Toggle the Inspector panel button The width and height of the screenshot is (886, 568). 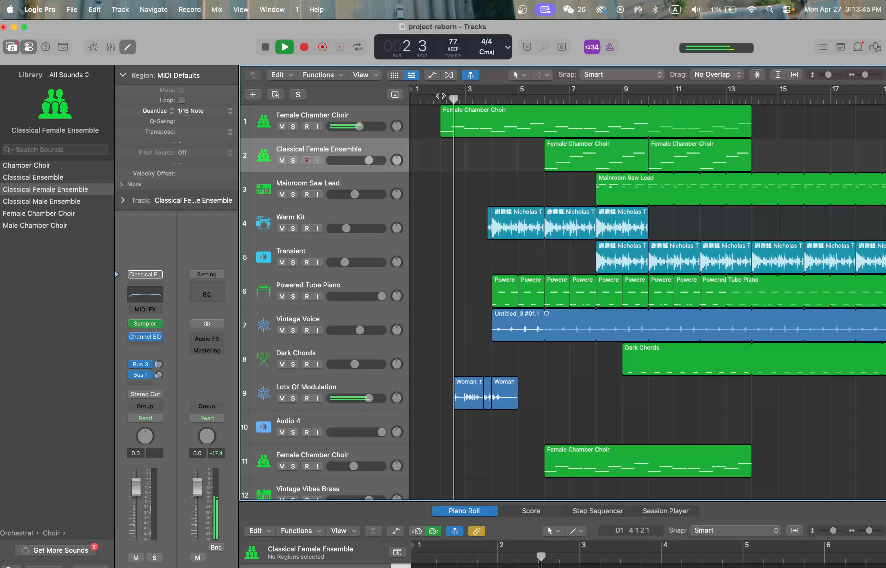pos(28,47)
